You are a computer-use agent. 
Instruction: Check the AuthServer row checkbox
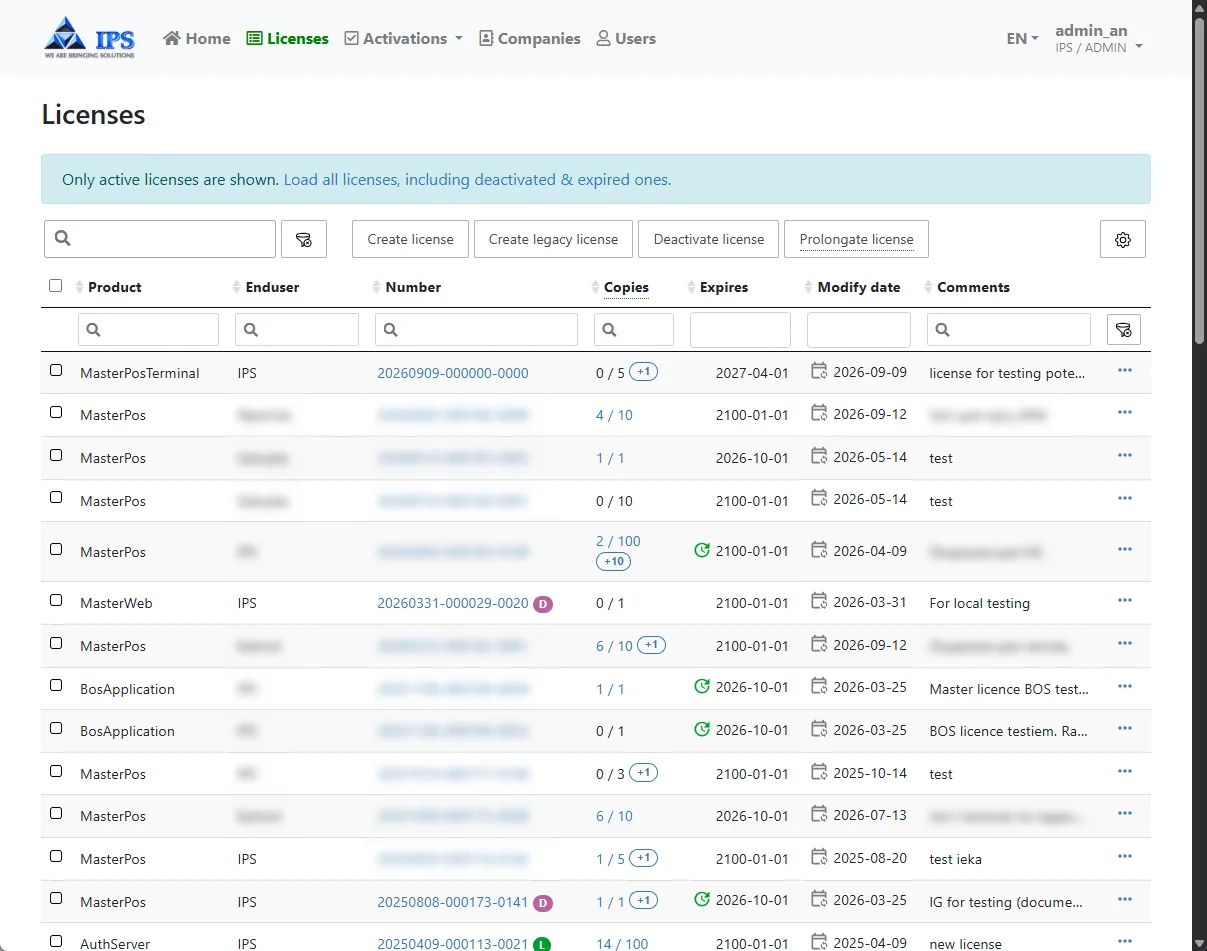click(56, 942)
